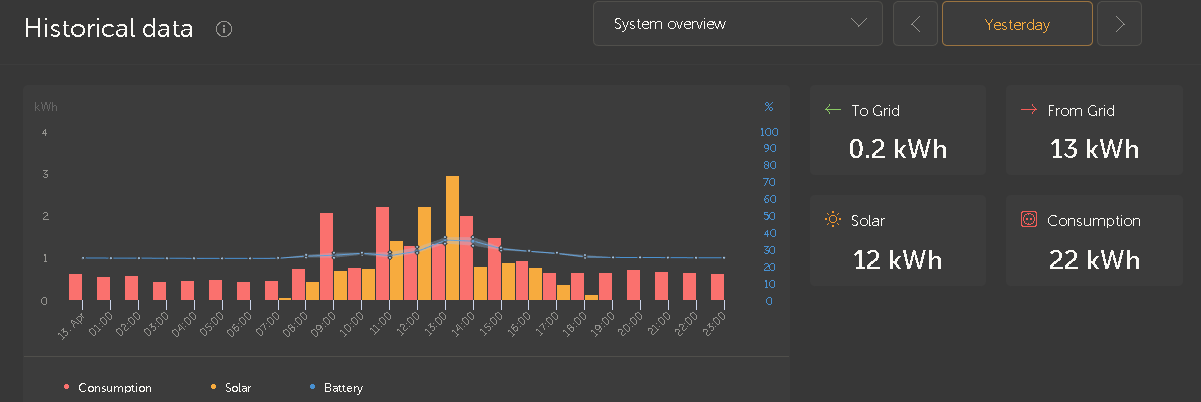Screen dimensions: 1201x402
Task: Click the Consumption socket icon
Action: coord(1028,220)
